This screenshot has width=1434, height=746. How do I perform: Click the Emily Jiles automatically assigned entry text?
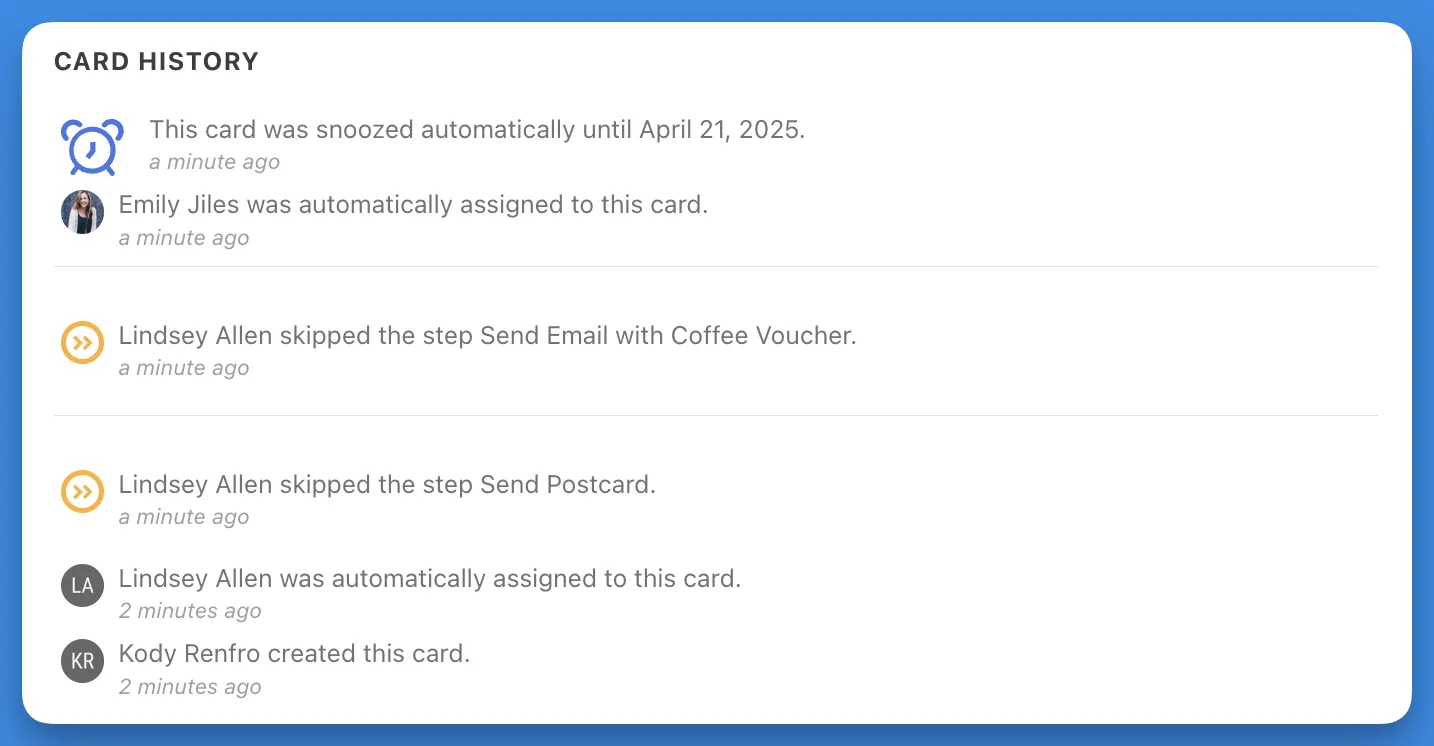413,205
